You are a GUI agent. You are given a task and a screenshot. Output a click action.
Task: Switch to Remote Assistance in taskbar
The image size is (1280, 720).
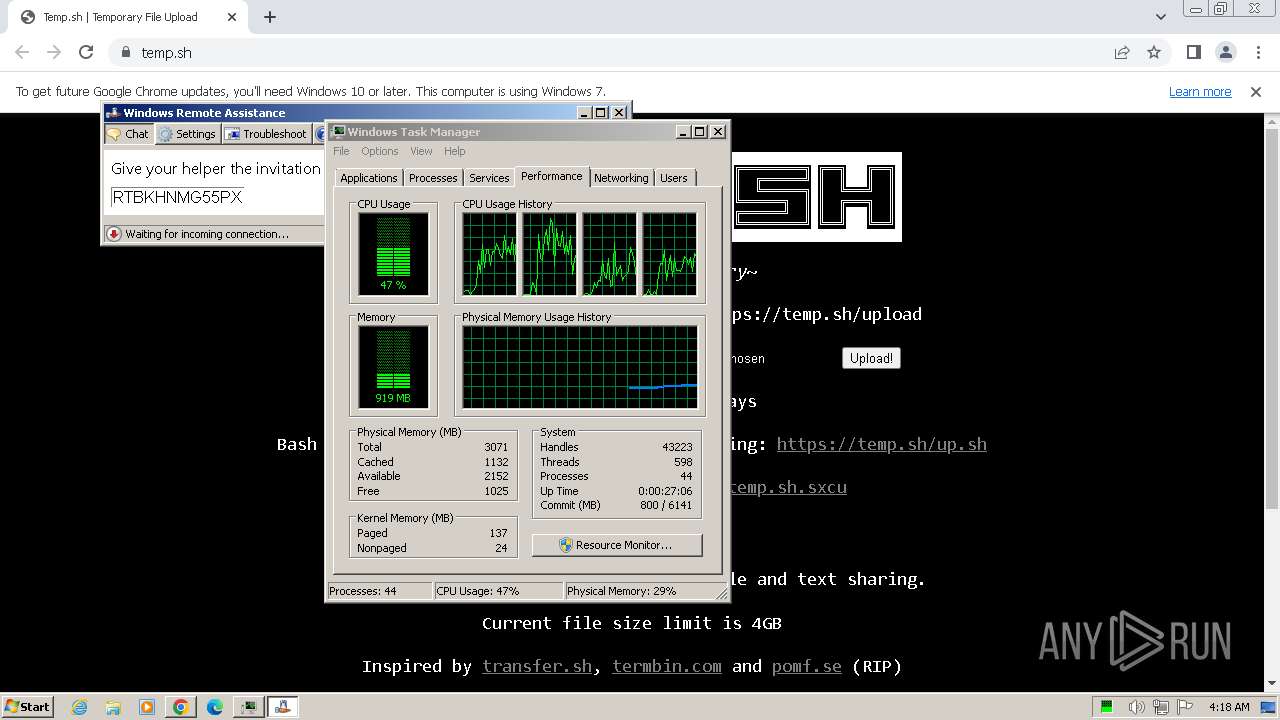[x=283, y=707]
